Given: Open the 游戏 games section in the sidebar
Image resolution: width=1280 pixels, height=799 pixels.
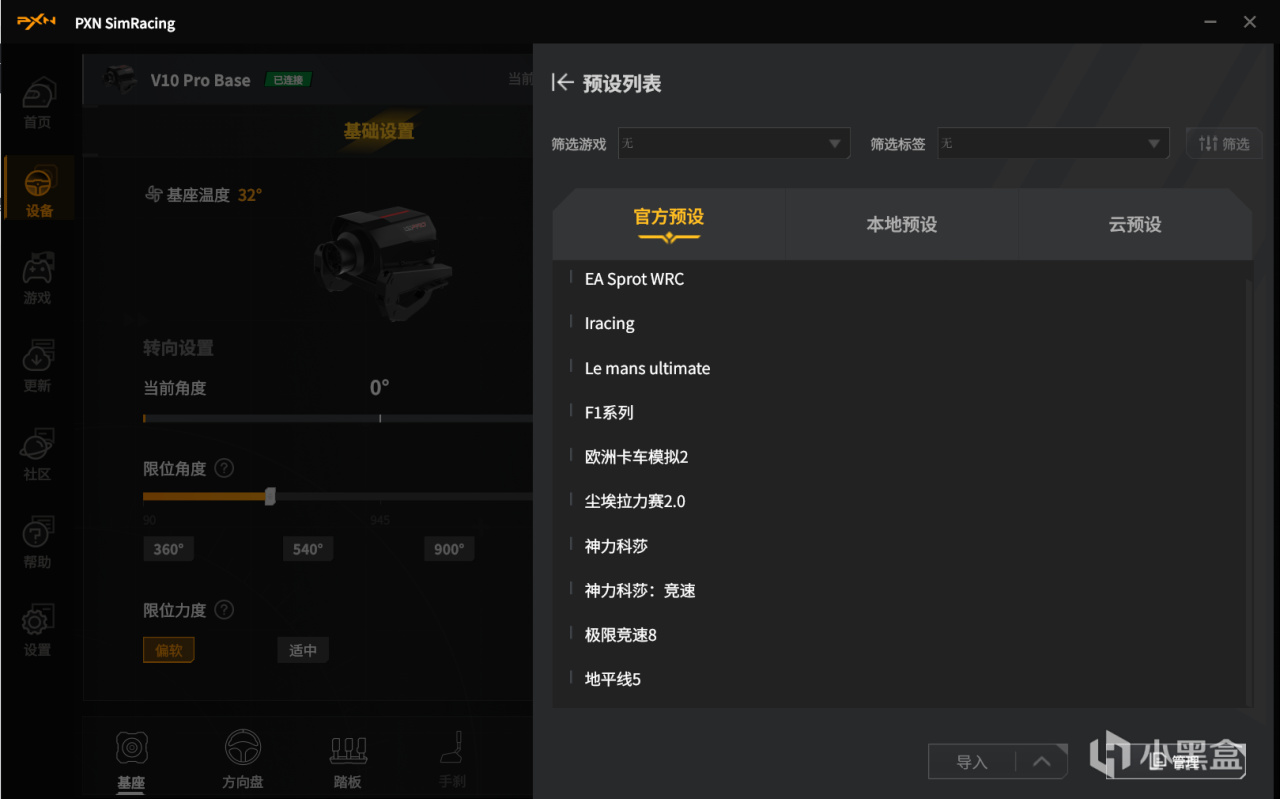Looking at the screenshot, I should tap(38, 279).
